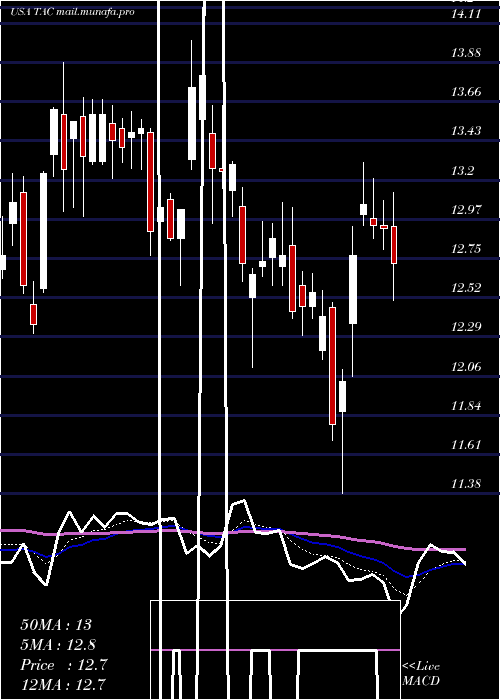The height and width of the screenshot is (700, 500).
Task: Select the 12.75 price axis label
Action: coord(466,249)
